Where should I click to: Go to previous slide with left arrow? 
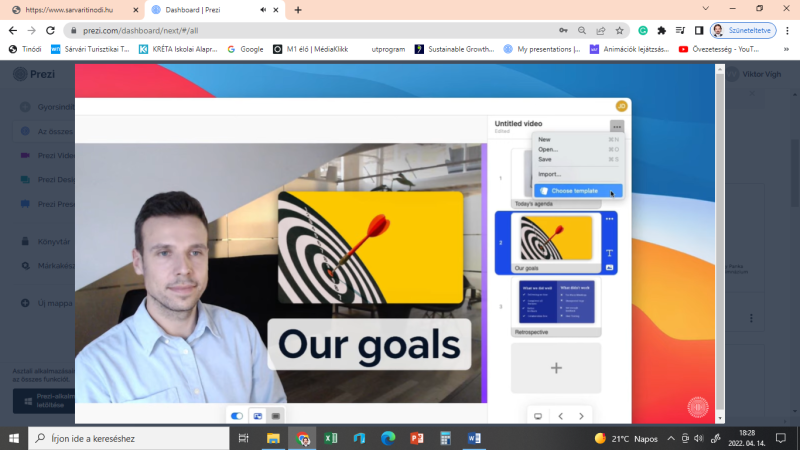click(560, 416)
